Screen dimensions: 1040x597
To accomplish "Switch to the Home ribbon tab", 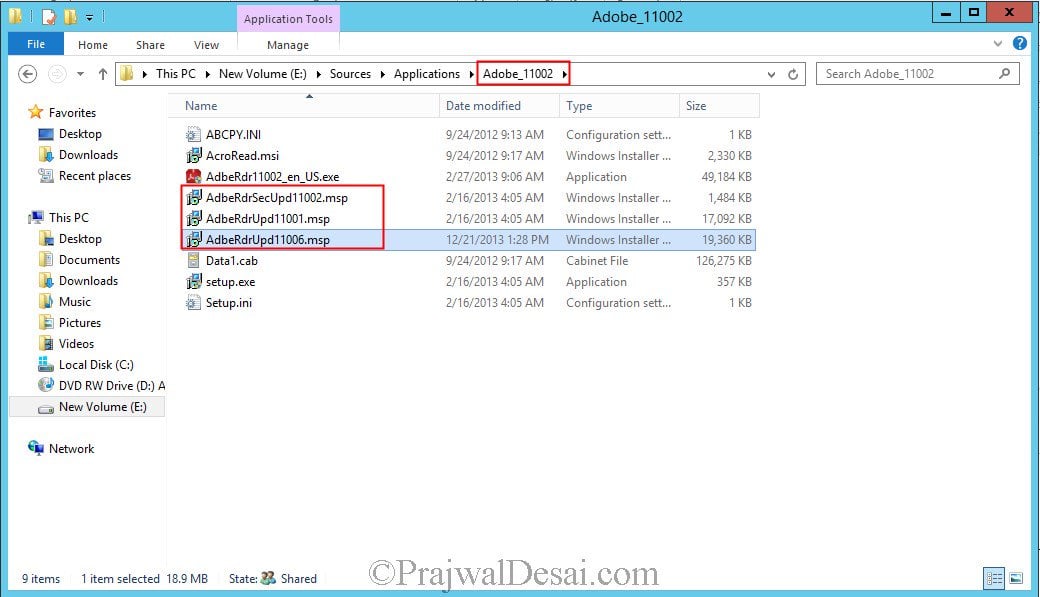I will (93, 44).
